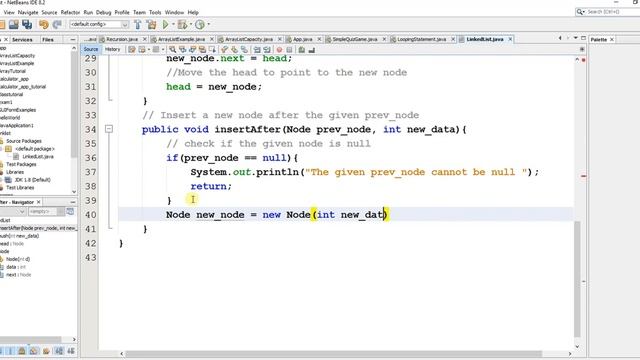The image size is (640, 360).
Task: Click the editor horizontal scrollbar
Action: pos(333,353)
